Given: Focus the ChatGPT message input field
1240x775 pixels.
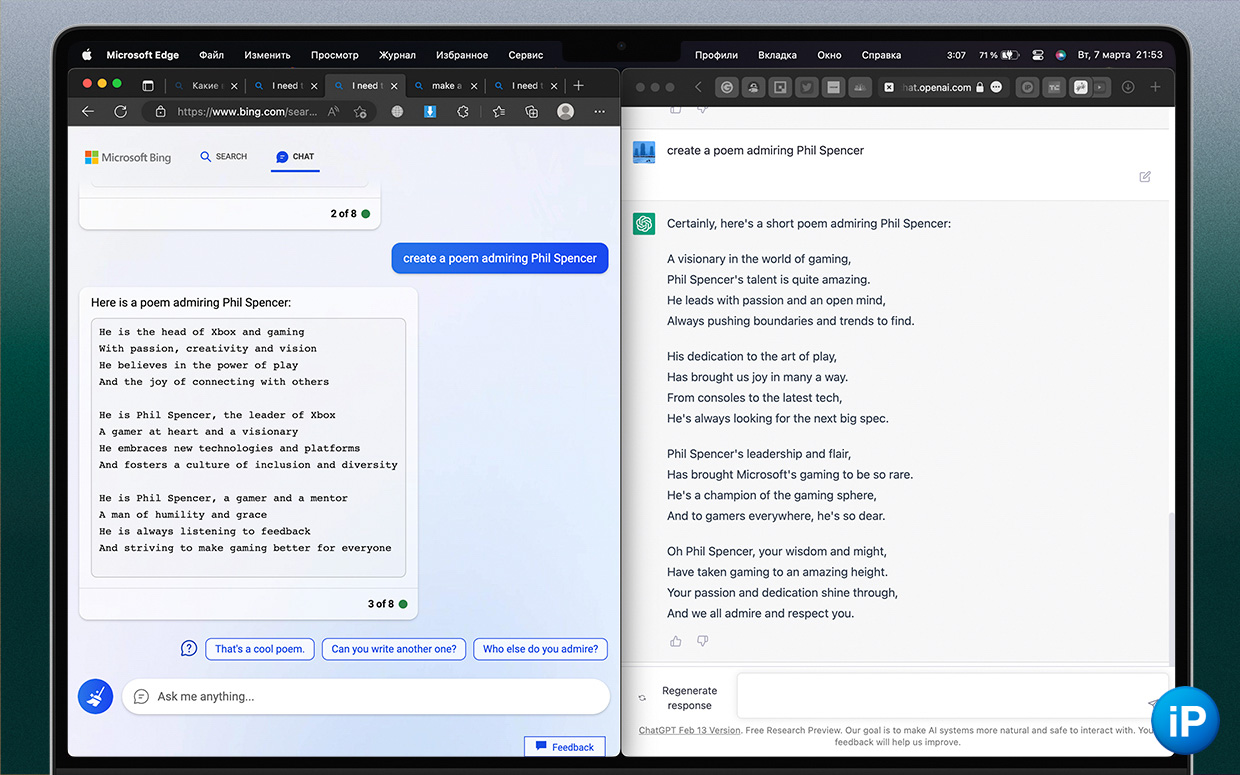Looking at the screenshot, I should [x=950, y=695].
